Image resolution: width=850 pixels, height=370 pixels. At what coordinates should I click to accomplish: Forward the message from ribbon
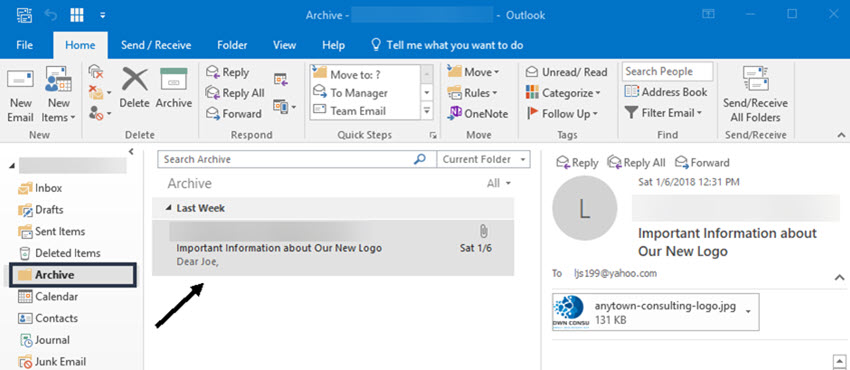[x=234, y=114]
